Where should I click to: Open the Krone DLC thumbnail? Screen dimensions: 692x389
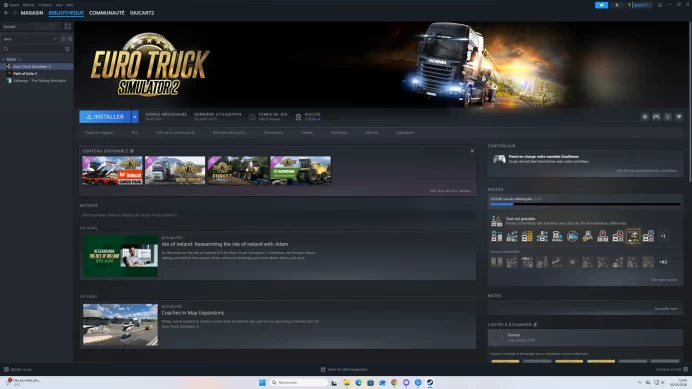(301, 170)
